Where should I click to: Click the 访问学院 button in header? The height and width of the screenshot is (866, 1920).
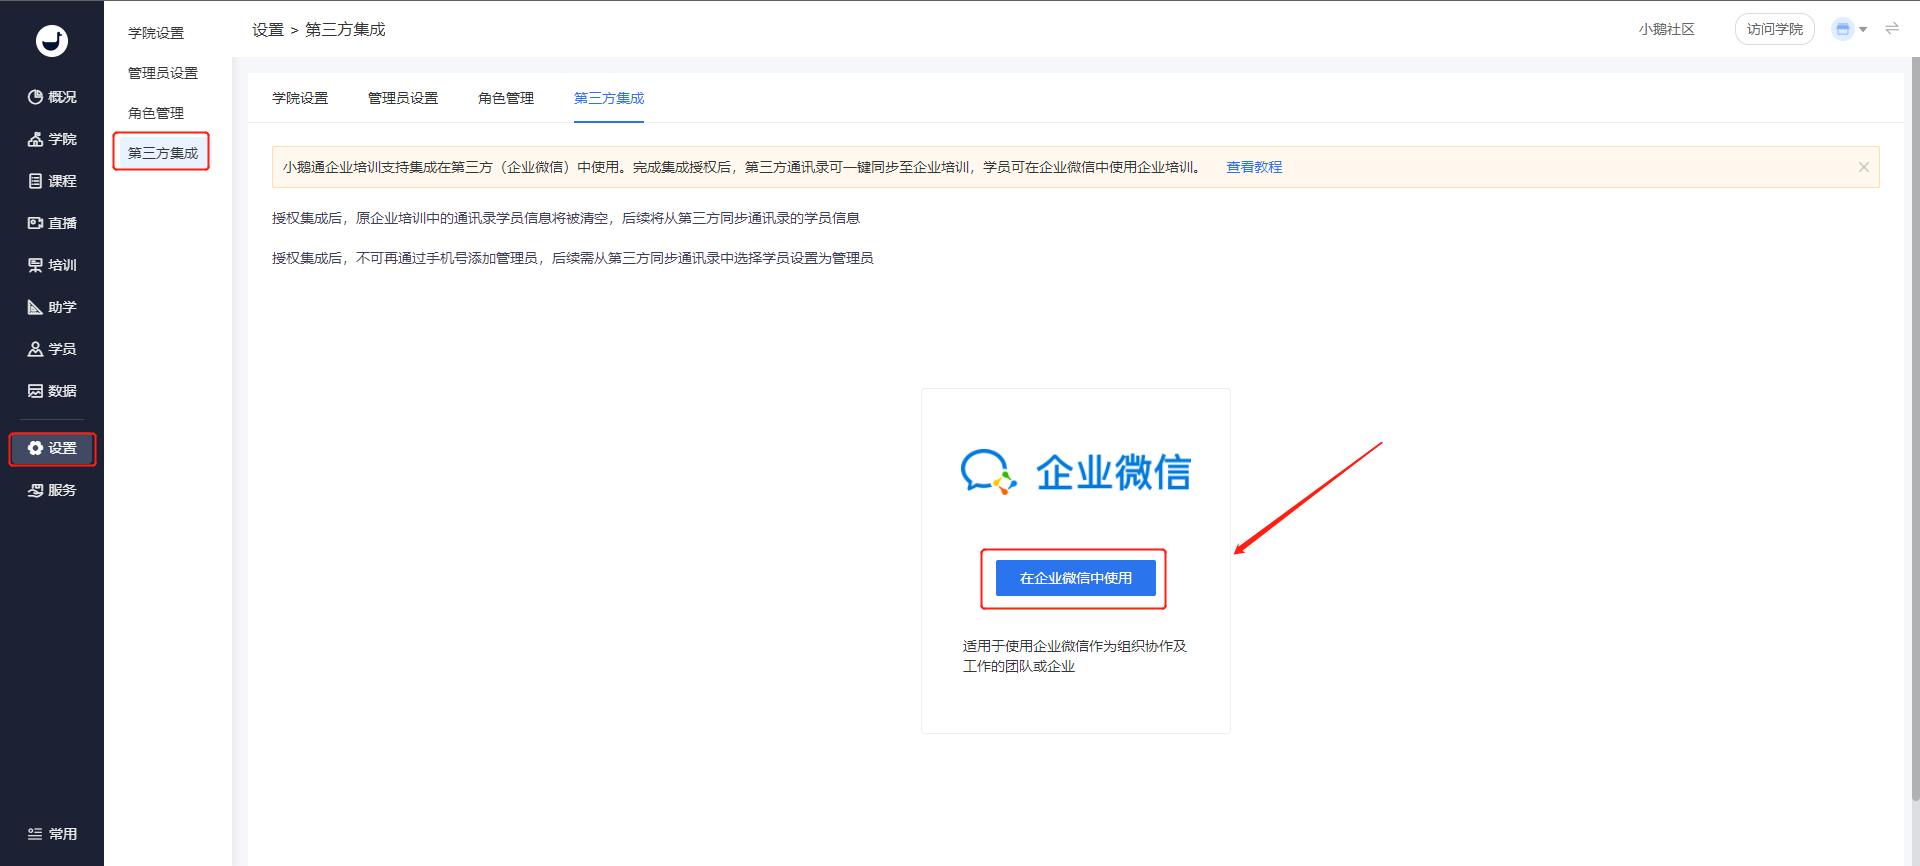(1775, 29)
